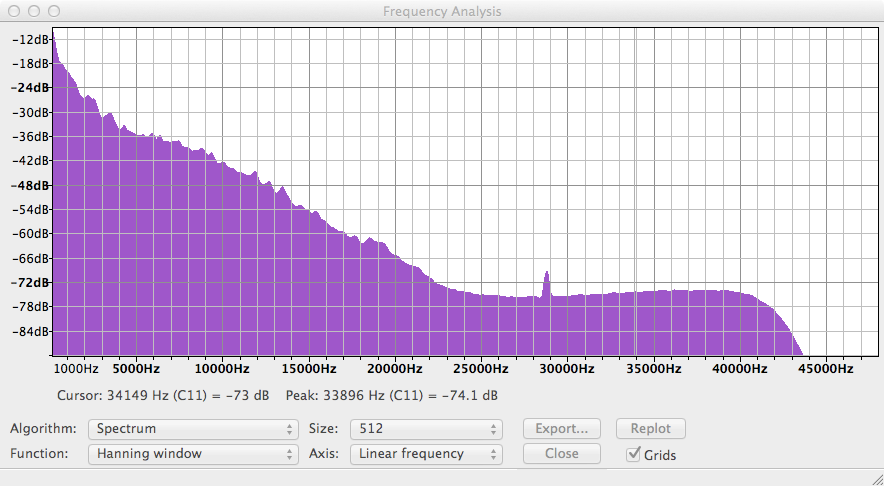Click the -72dB axis label
This screenshot has width=884, height=486.
[x=30, y=282]
